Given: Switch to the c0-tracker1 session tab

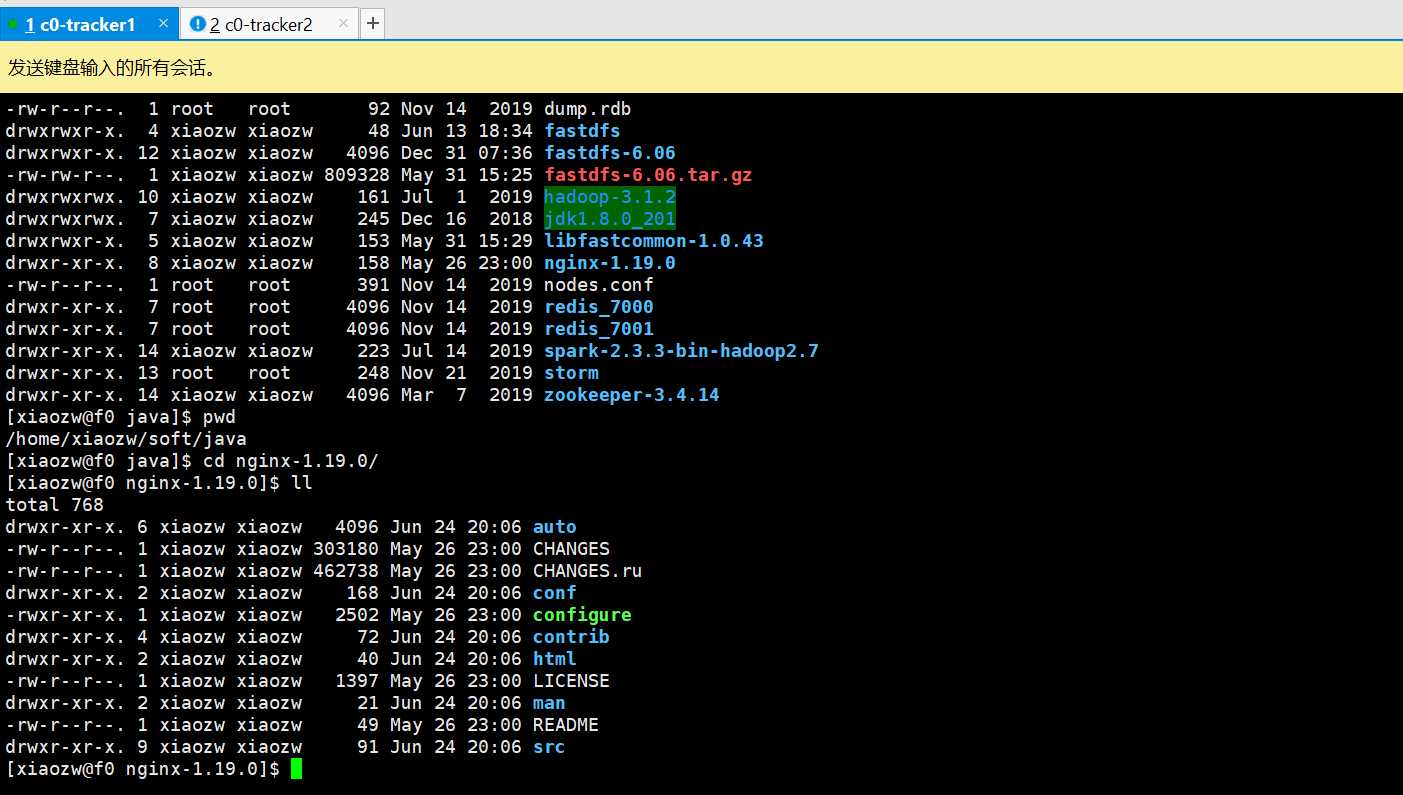Looking at the screenshot, I should [90, 24].
